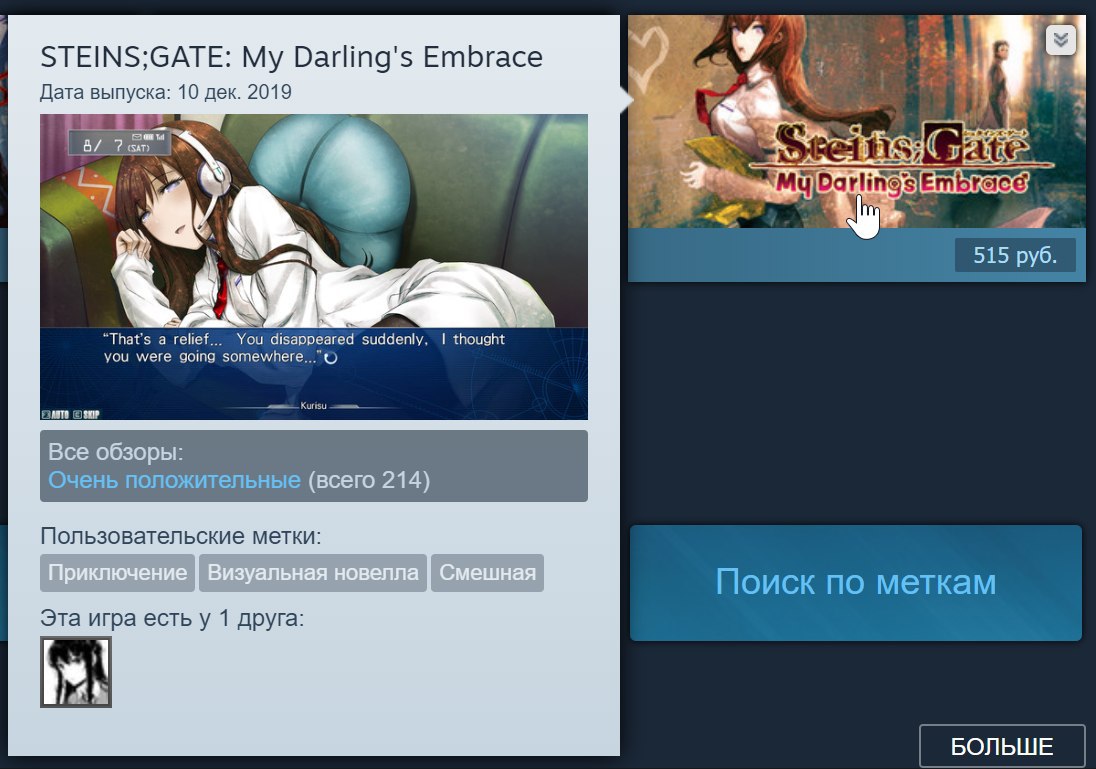Click the circular text-advance spinner after the dialogue
Image resolution: width=1096 pixels, height=769 pixels.
(x=331, y=358)
